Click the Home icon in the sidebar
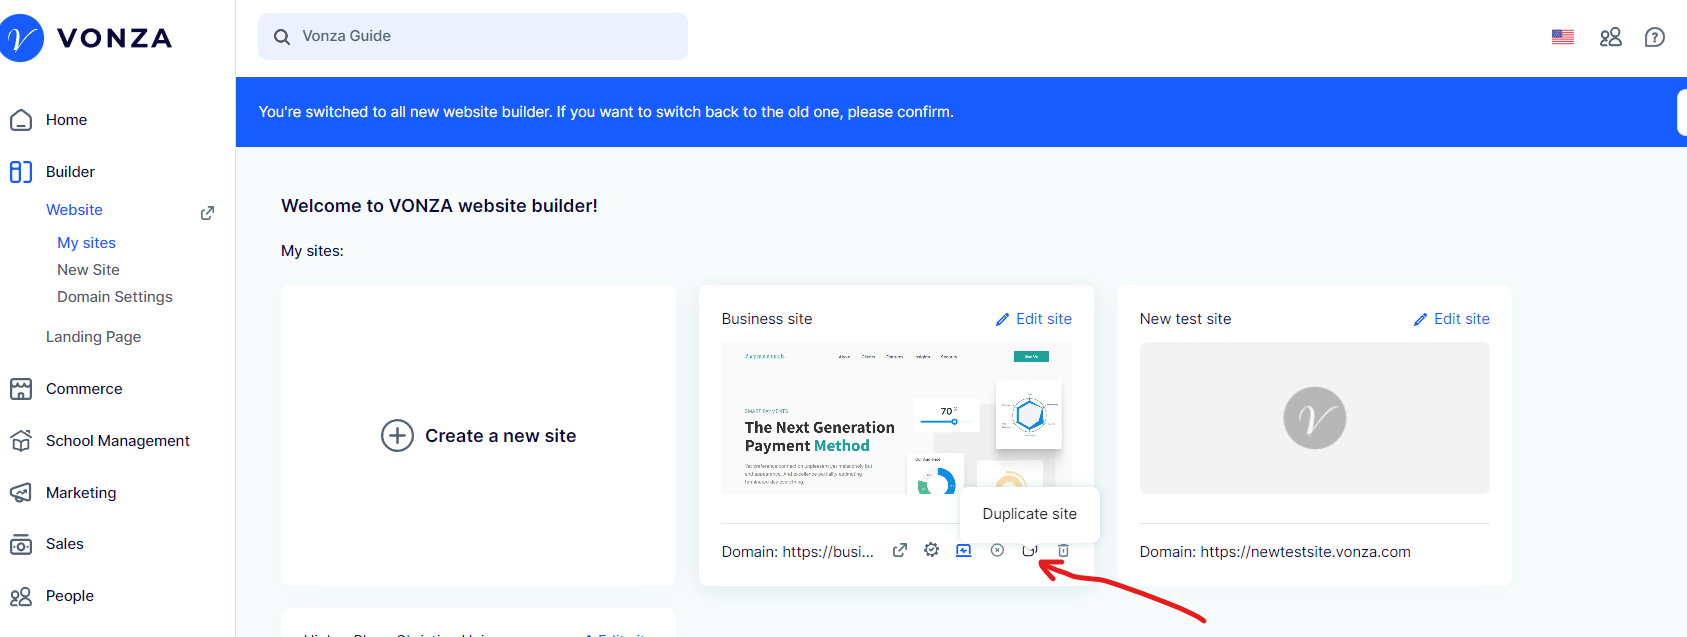Viewport: 1687px width, 637px height. 21,120
